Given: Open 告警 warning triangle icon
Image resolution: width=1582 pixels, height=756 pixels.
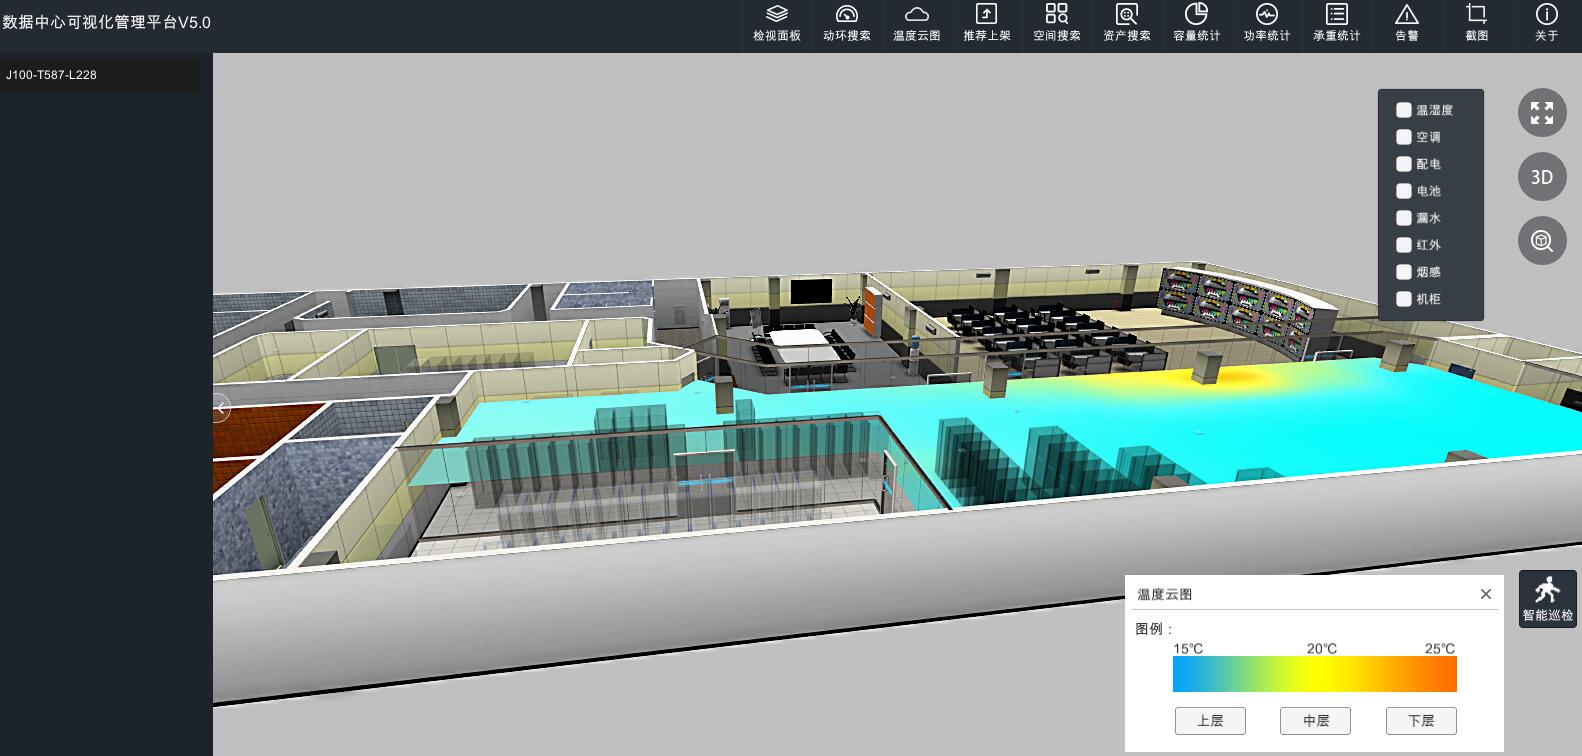Looking at the screenshot, I should point(1407,14).
